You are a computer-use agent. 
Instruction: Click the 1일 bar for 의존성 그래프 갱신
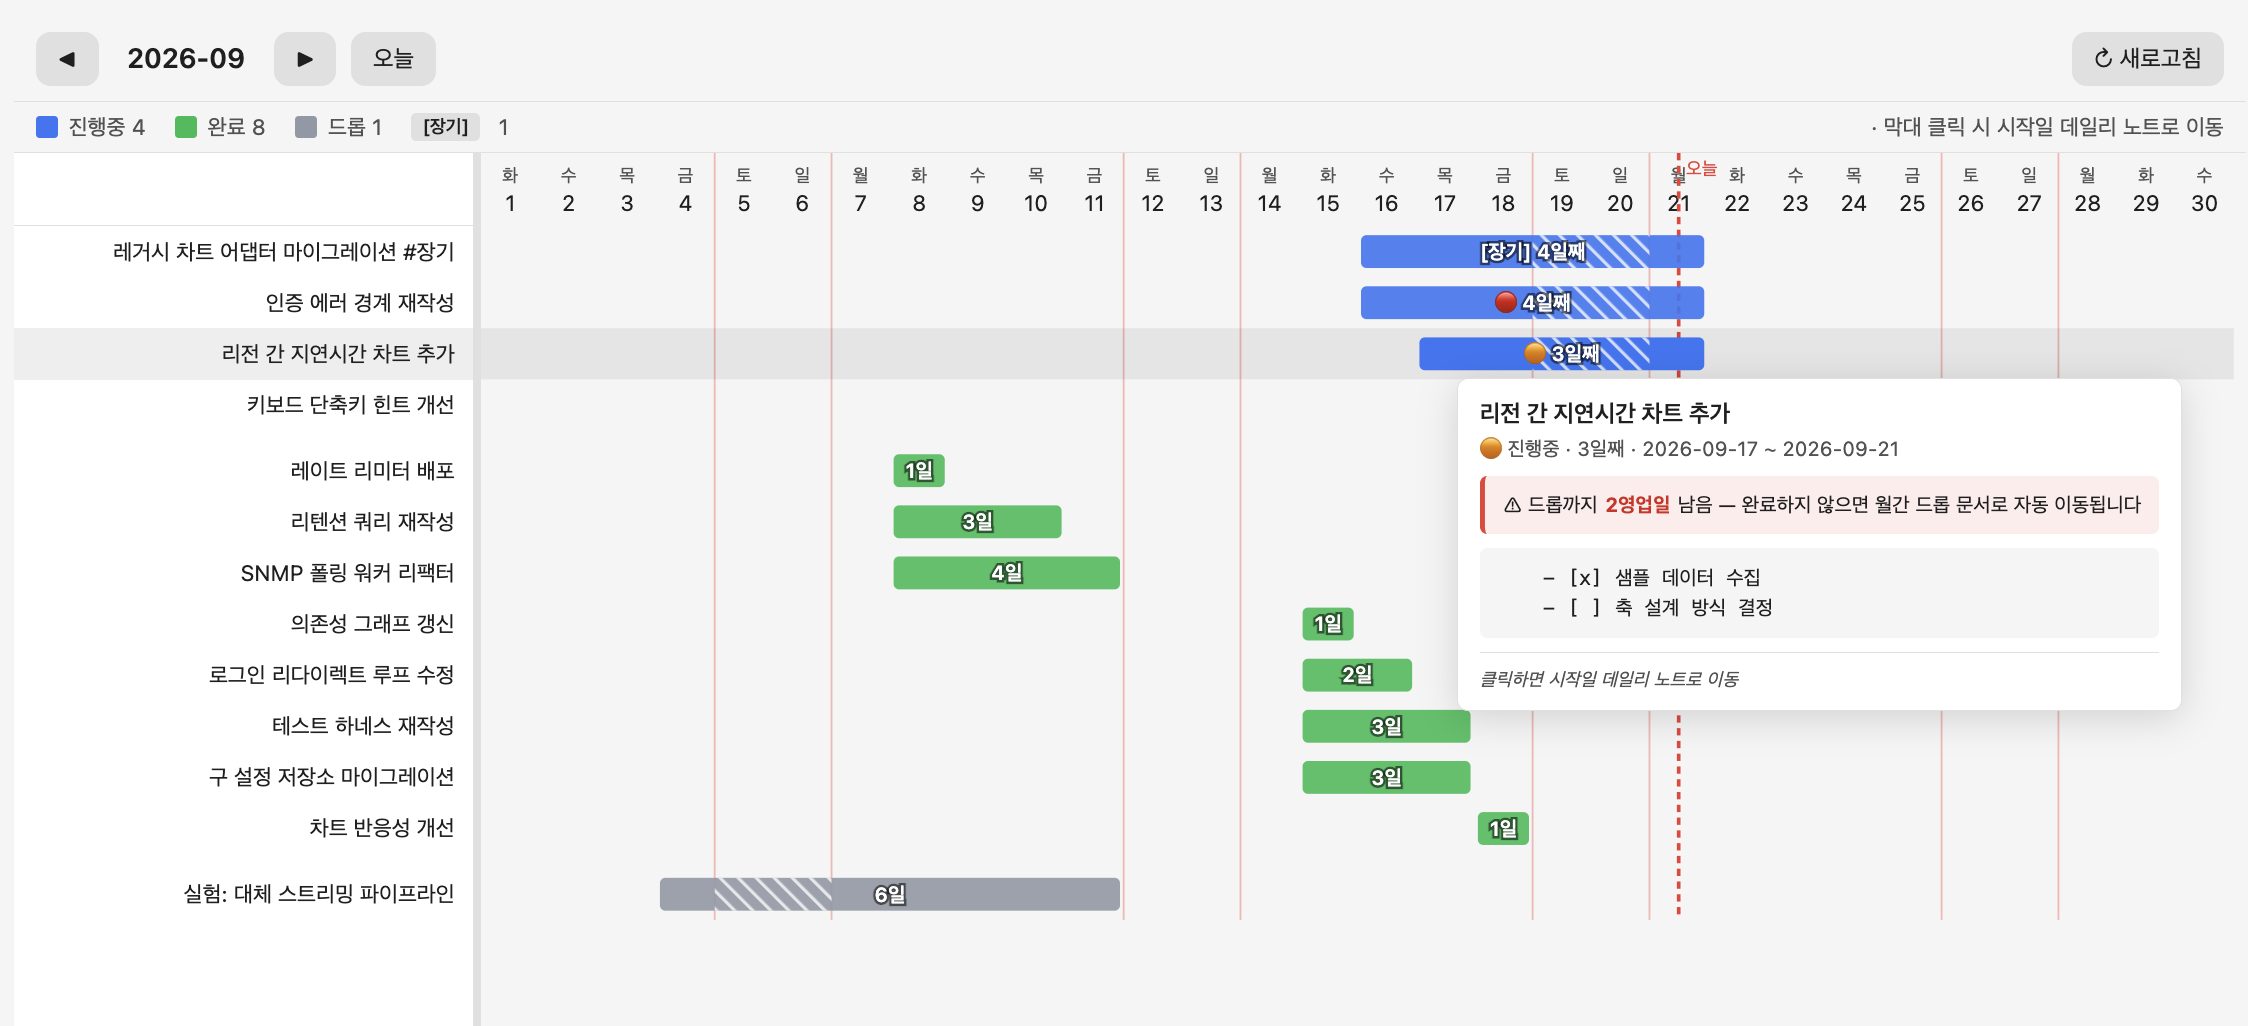point(1328,624)
